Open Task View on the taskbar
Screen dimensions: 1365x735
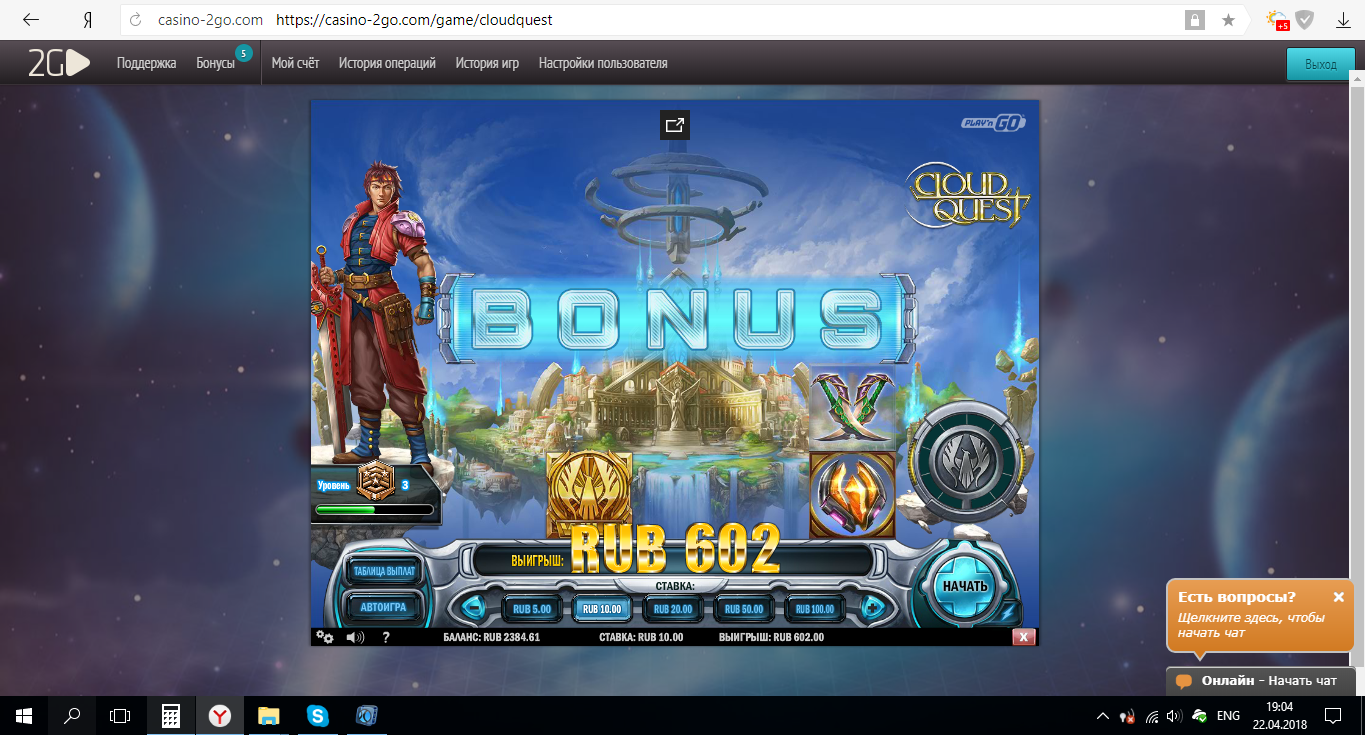click(120, 715)
